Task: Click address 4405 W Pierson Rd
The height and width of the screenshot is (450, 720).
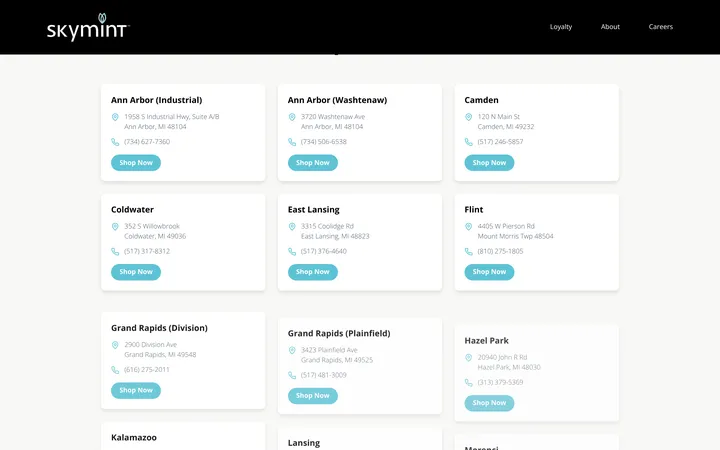Action: point(506,227)
